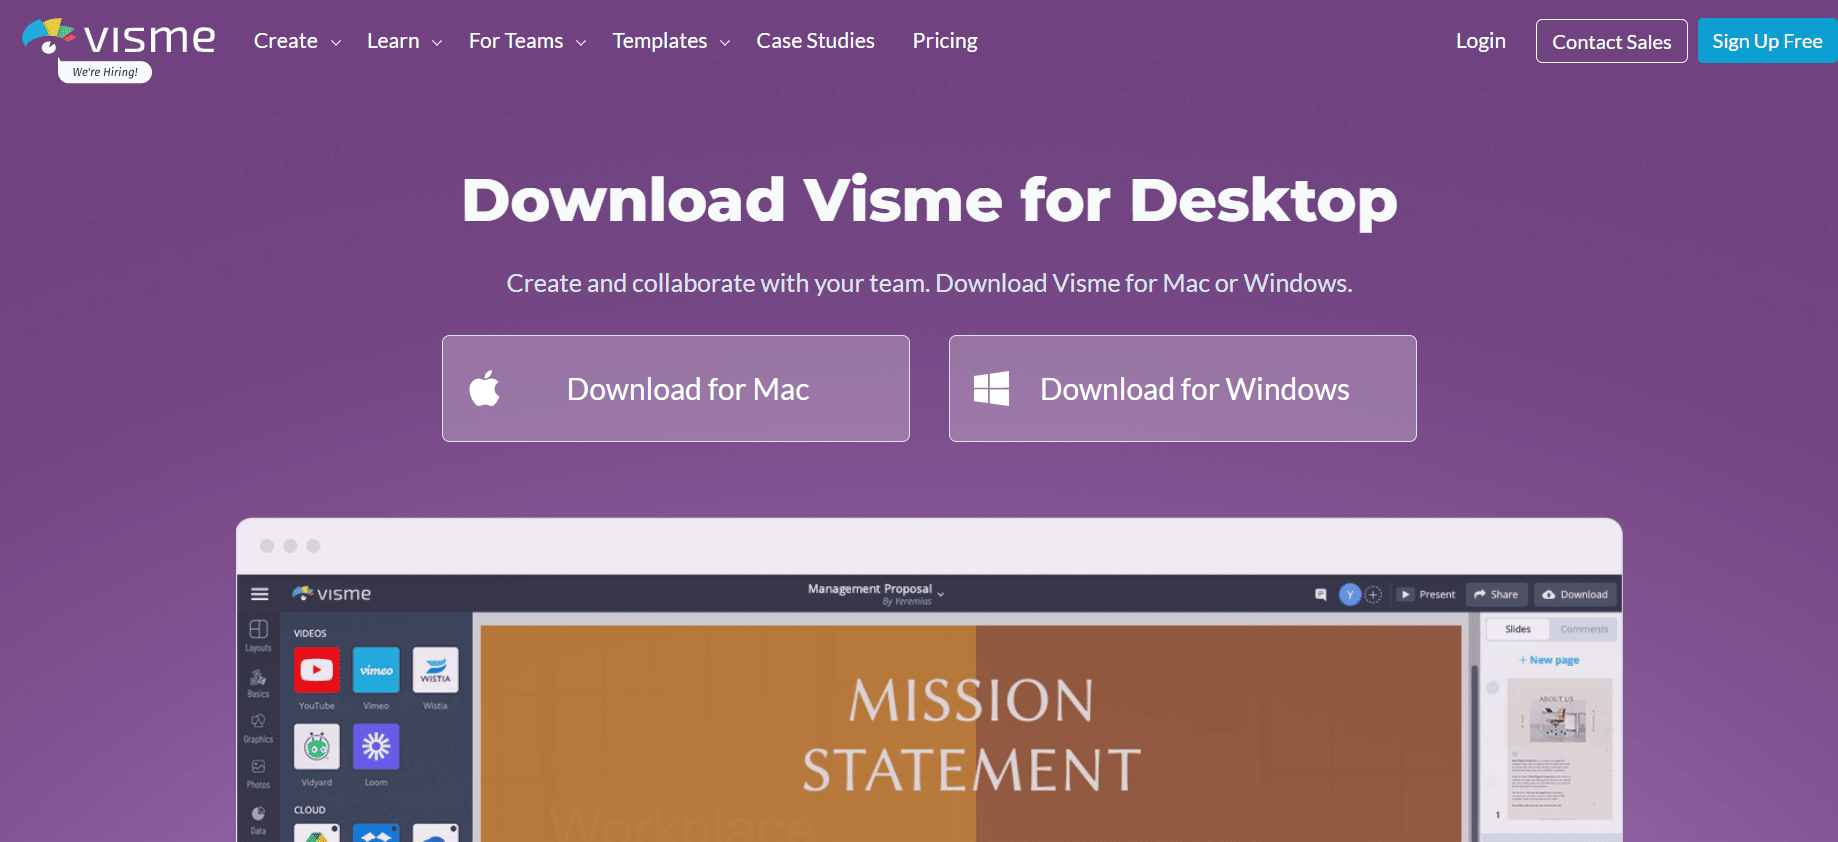1838x842 pixels.
Task: Select the Vidyard video icon
Action: coord(316,746)
